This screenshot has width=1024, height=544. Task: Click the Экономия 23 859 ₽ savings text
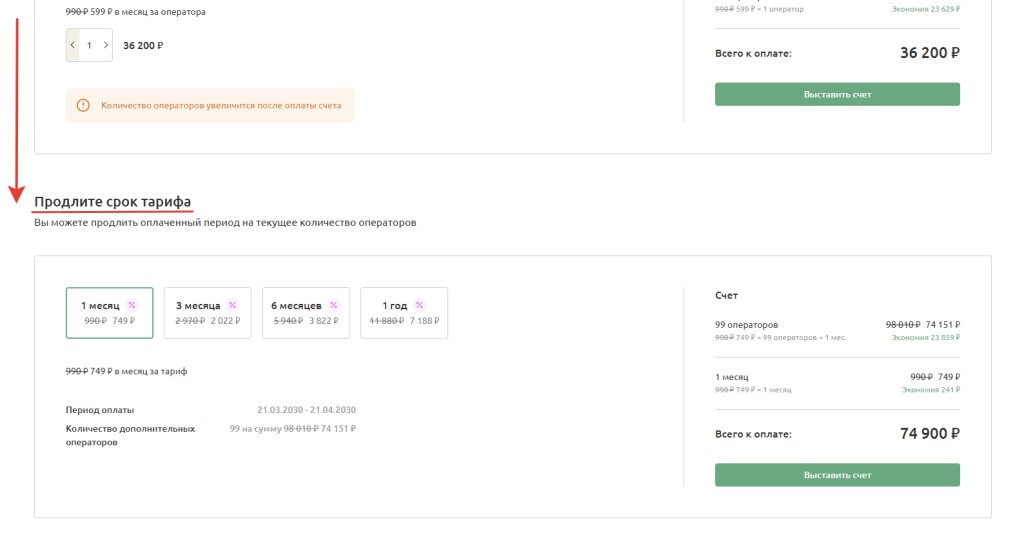(925, 338)
